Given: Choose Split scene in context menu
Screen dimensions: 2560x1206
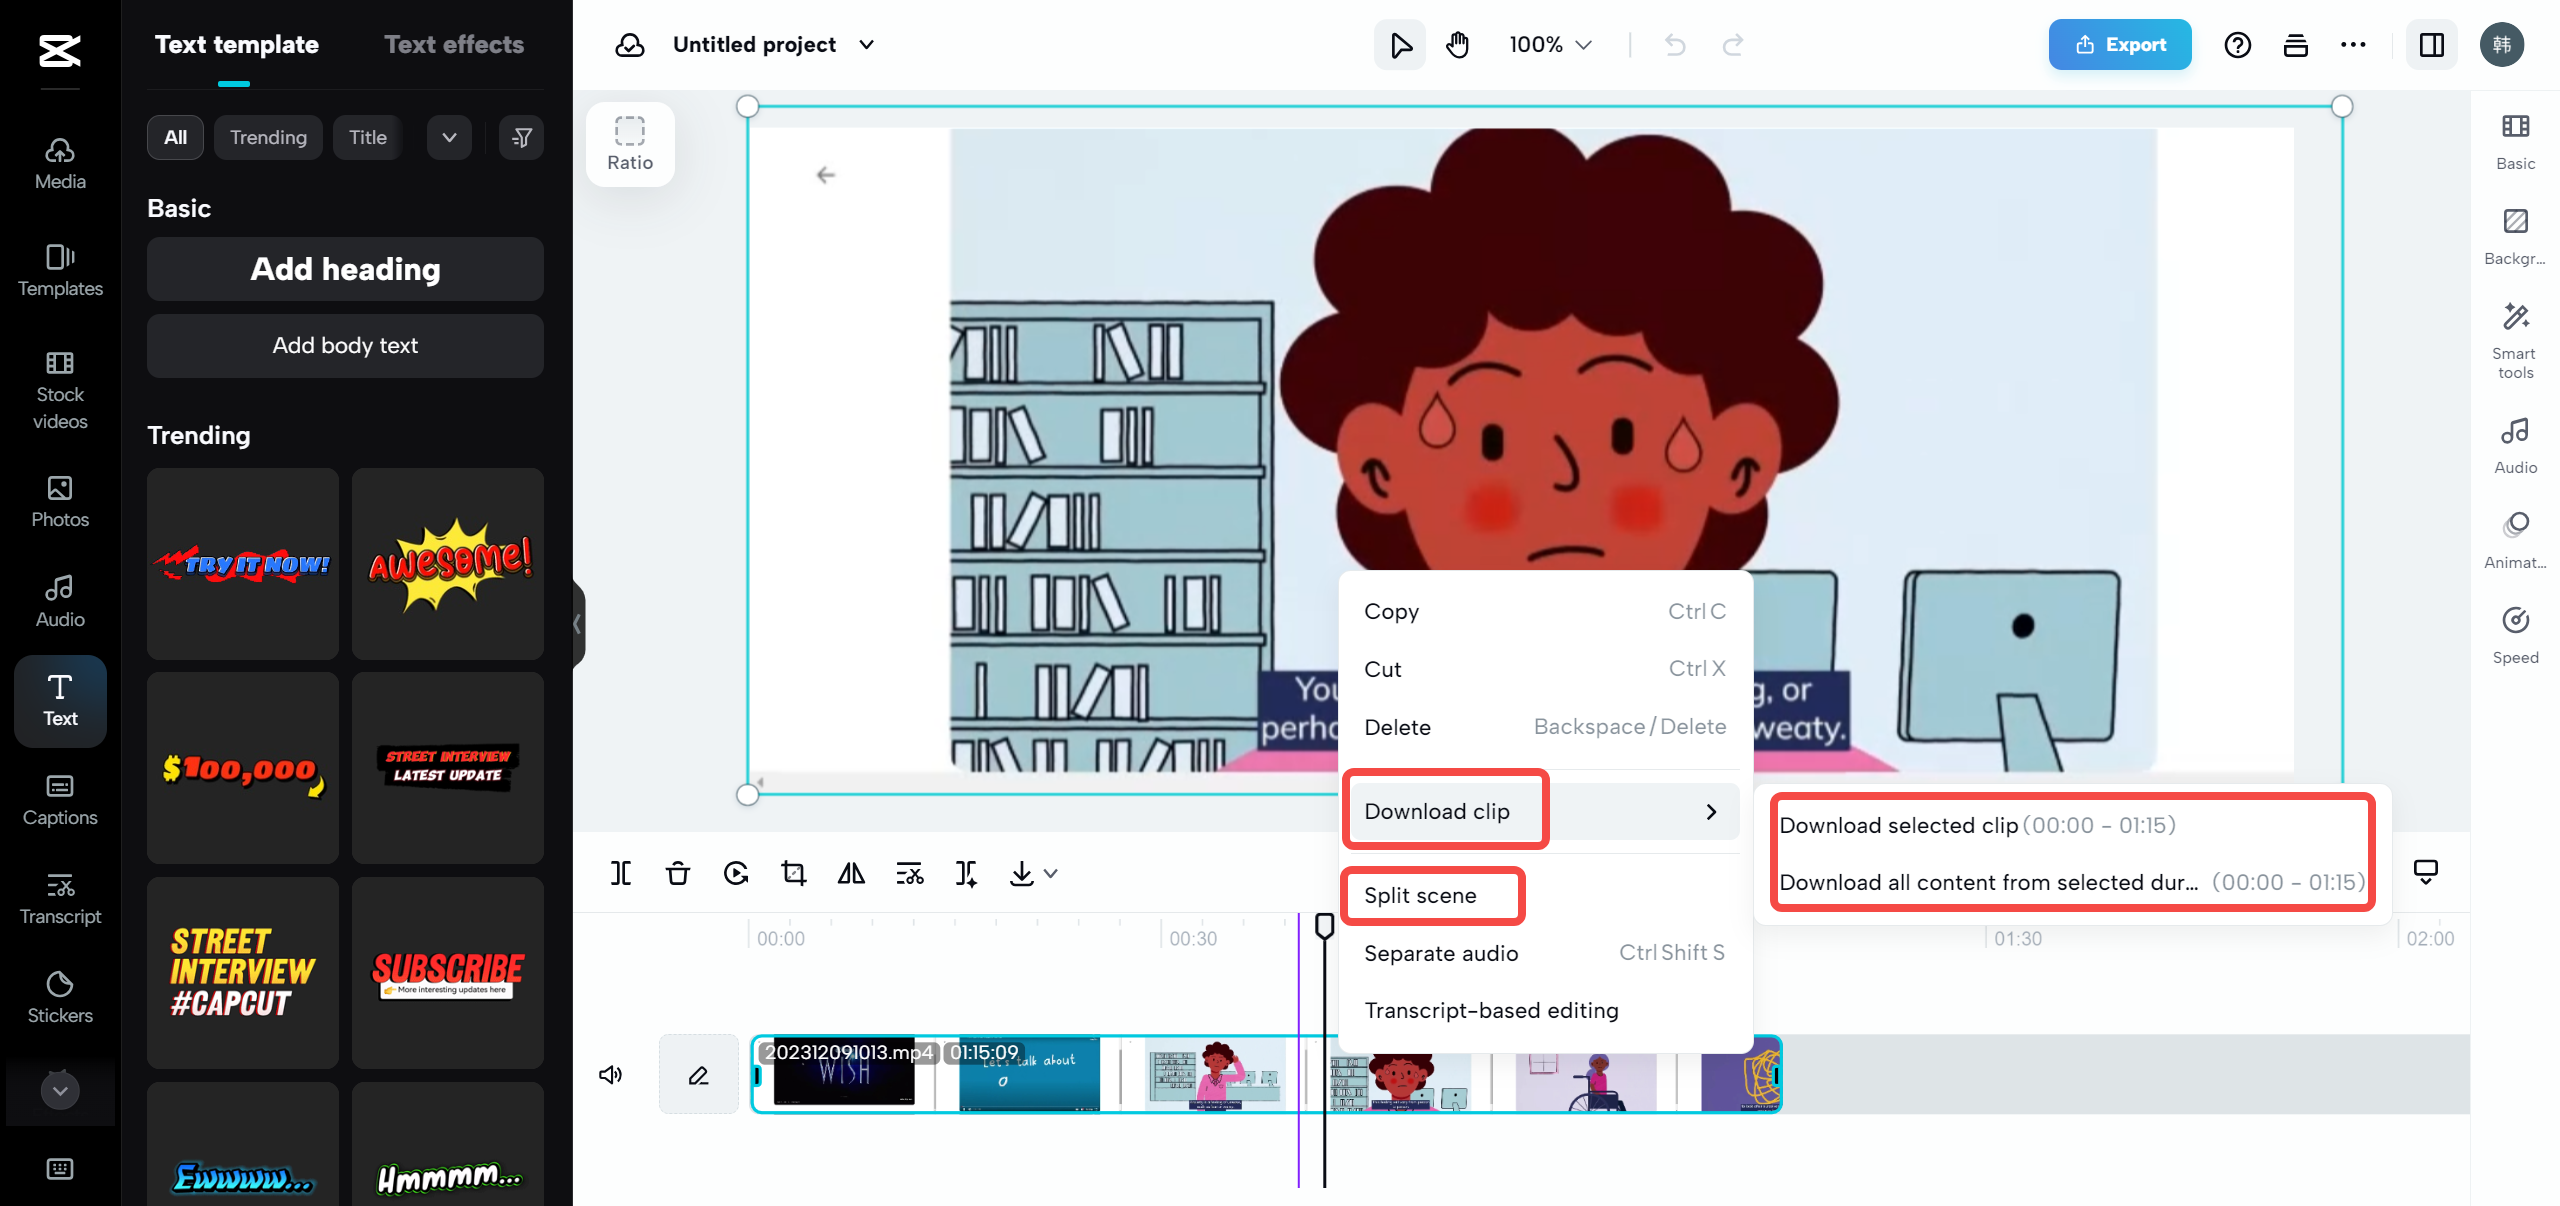Looking at the screenshot, I should [x=1420, y=895].
